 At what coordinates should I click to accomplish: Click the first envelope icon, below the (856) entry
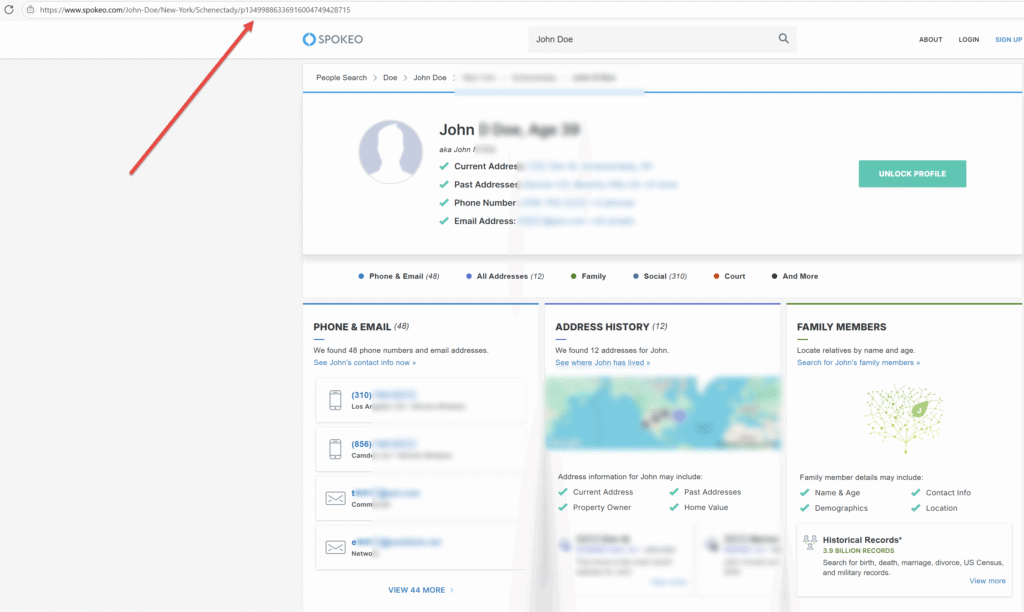335,498
